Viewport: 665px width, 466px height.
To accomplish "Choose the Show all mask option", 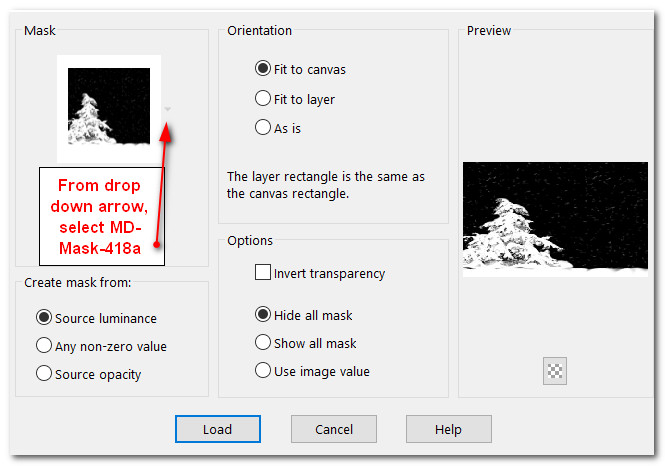I will click(x=264, y=343).
